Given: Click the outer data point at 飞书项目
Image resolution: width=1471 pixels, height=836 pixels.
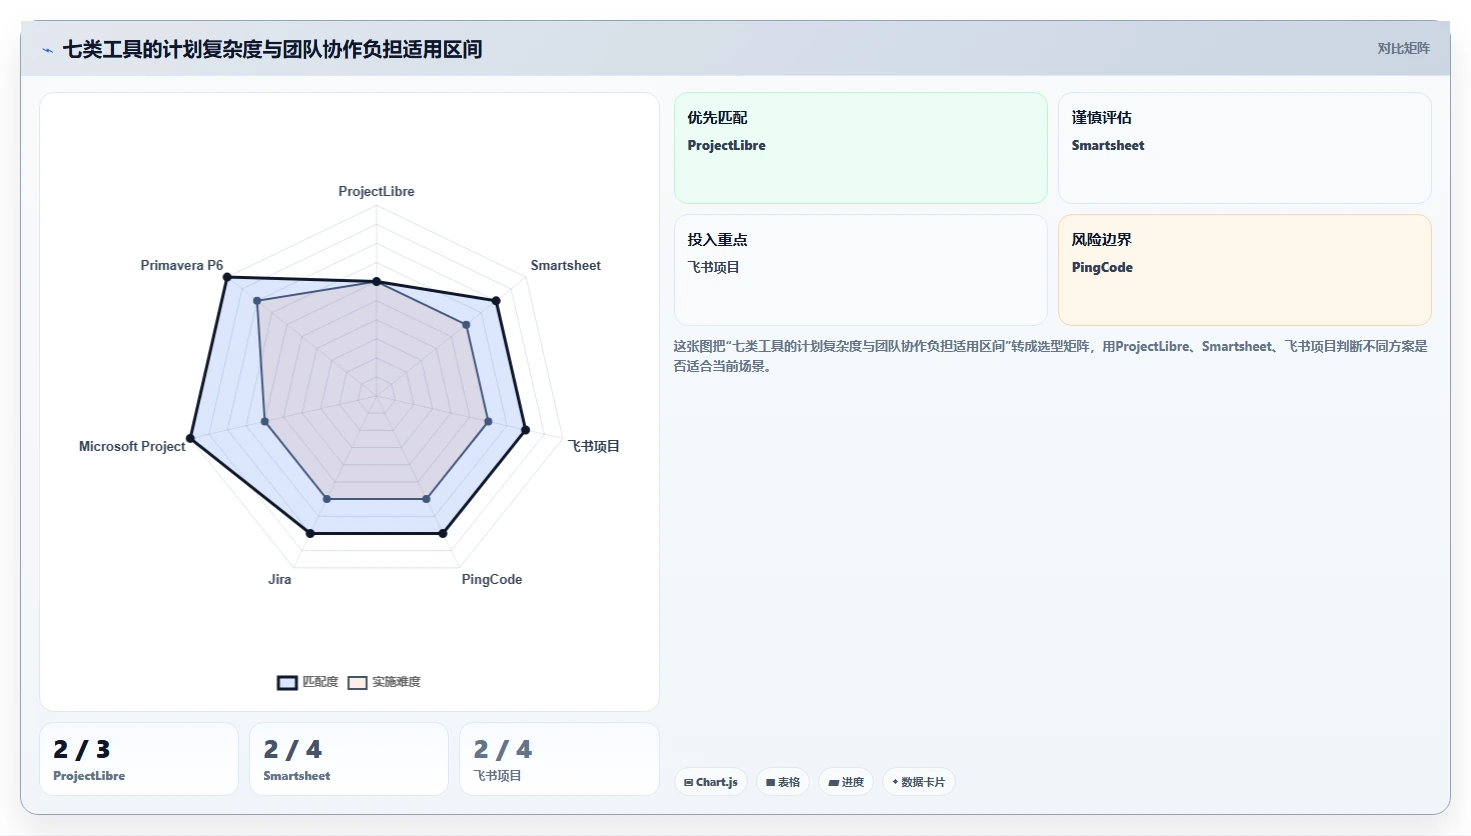Looking at the screenshot, I should pyautogui.click(x=526, y=430).
